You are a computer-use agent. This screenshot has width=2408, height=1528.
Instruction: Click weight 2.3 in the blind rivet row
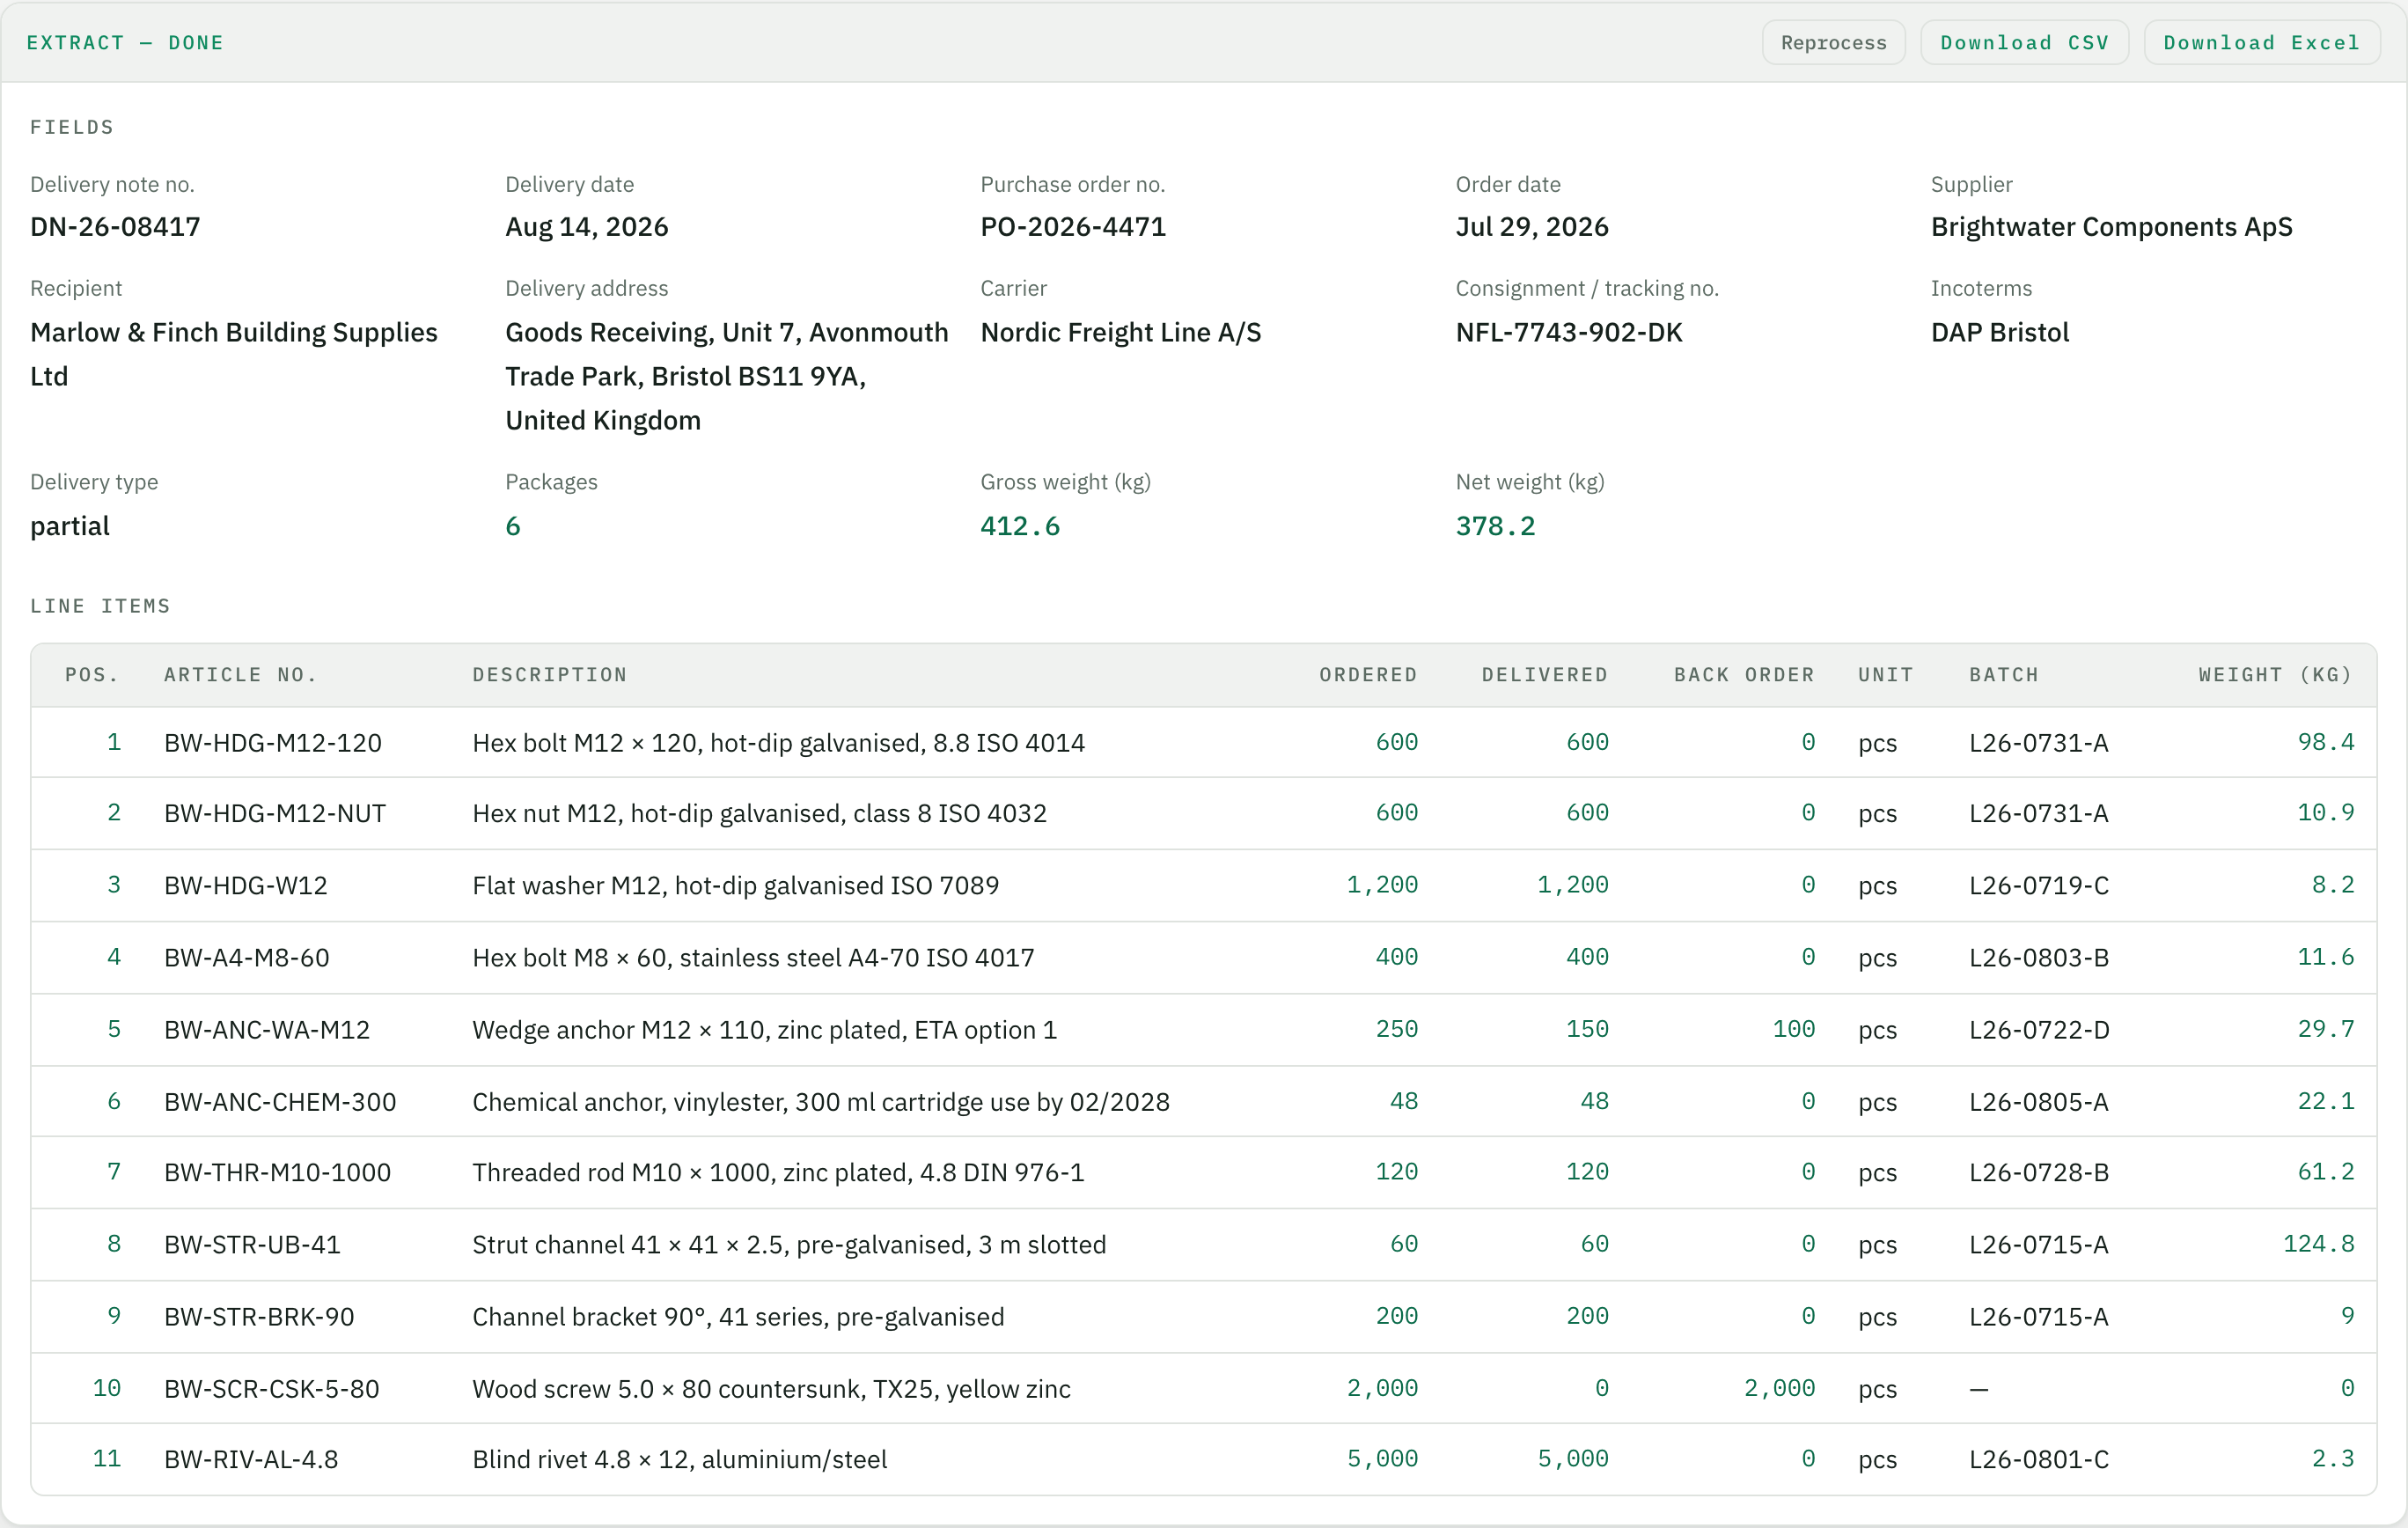(2332, 1459)
